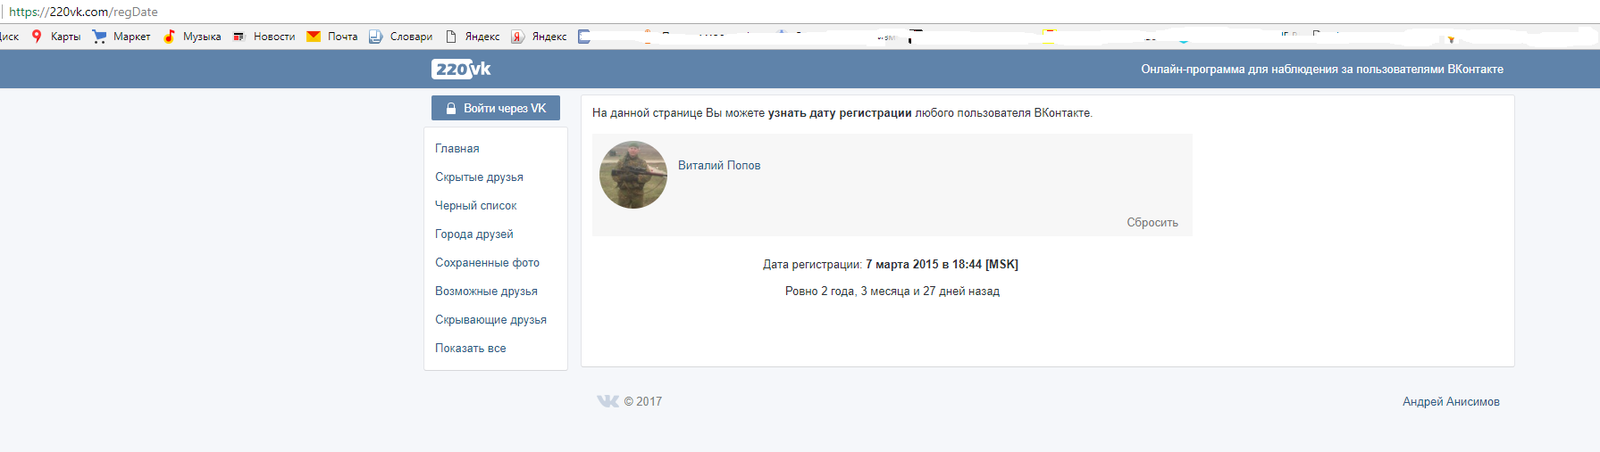Select Черный список in sidebar
The width and height of the screenshot is (1600, 452).
(476, 205)
